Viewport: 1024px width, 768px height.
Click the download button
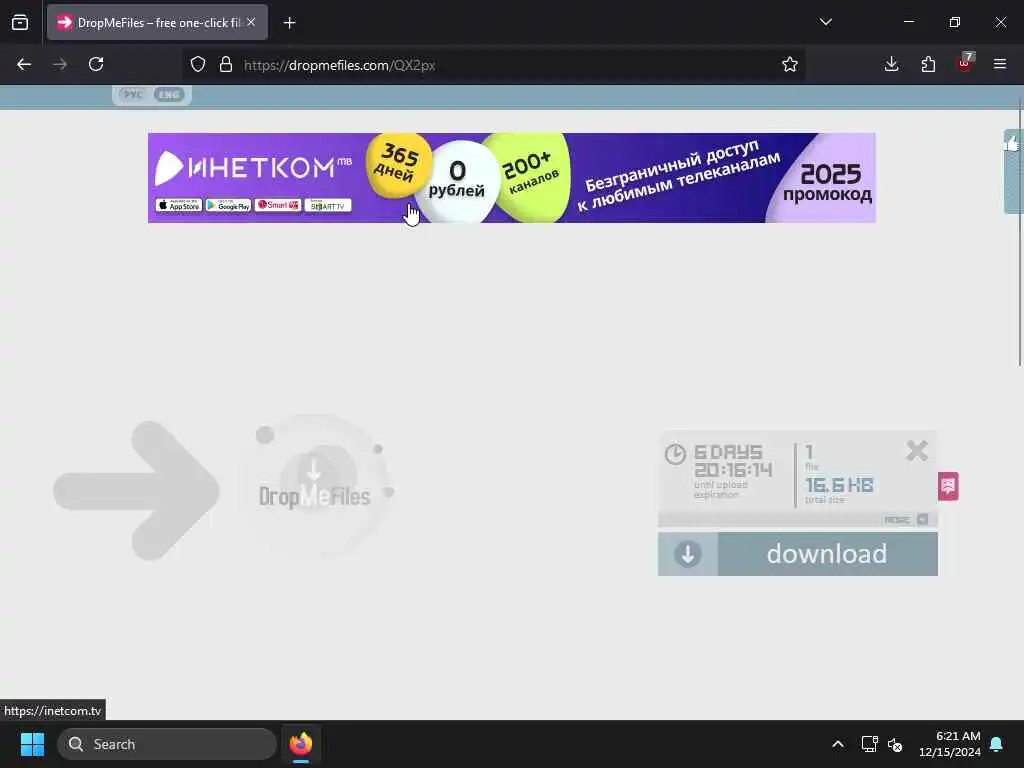pyautogui.click(x=797, y=554)
